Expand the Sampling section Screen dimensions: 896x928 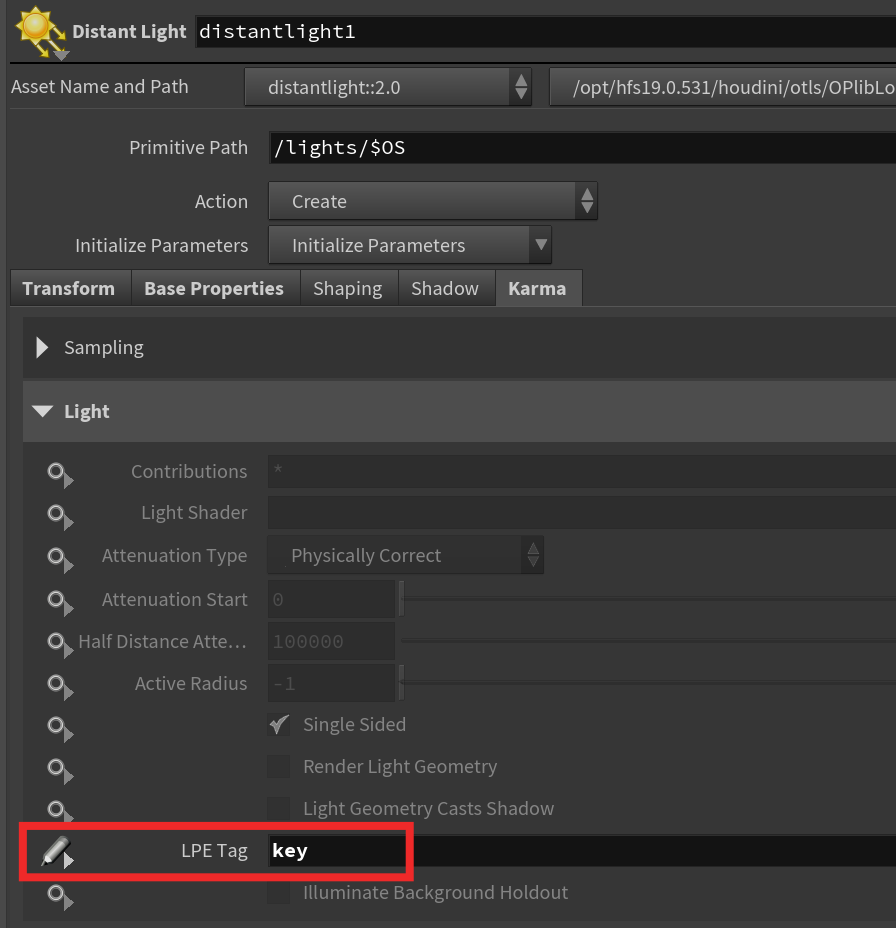42,347
